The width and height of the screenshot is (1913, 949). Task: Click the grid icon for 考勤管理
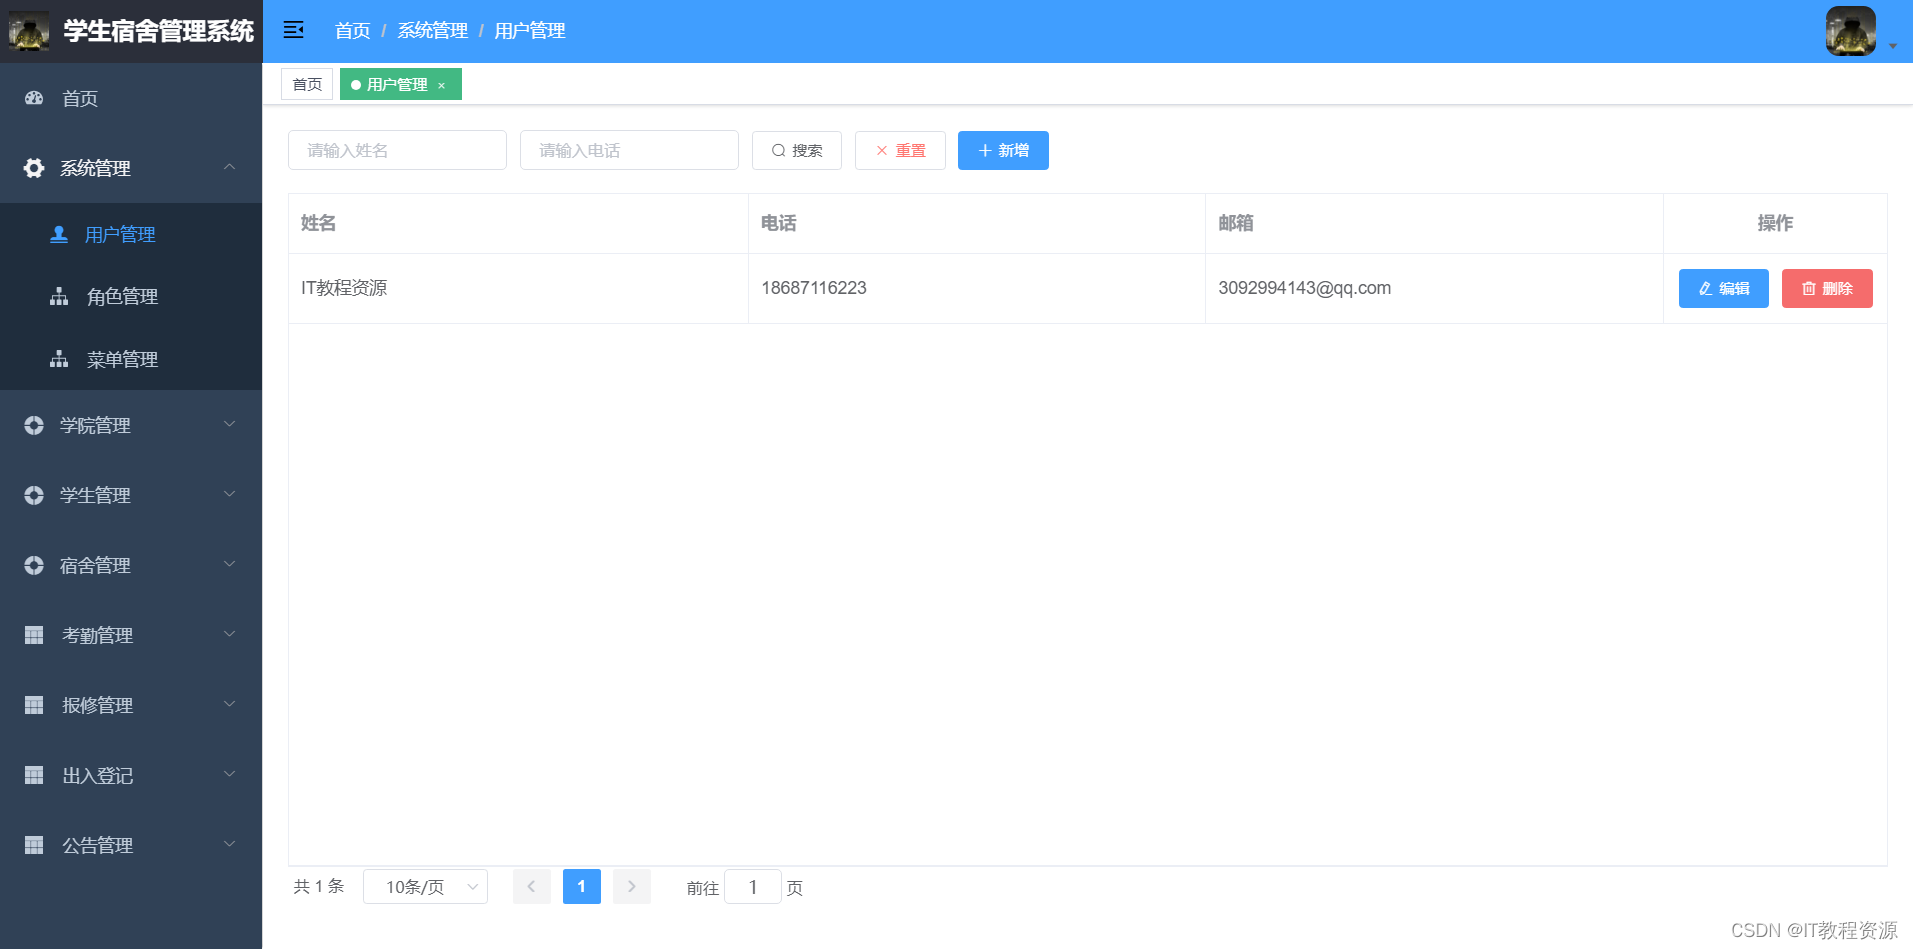[x=34, y=635]
